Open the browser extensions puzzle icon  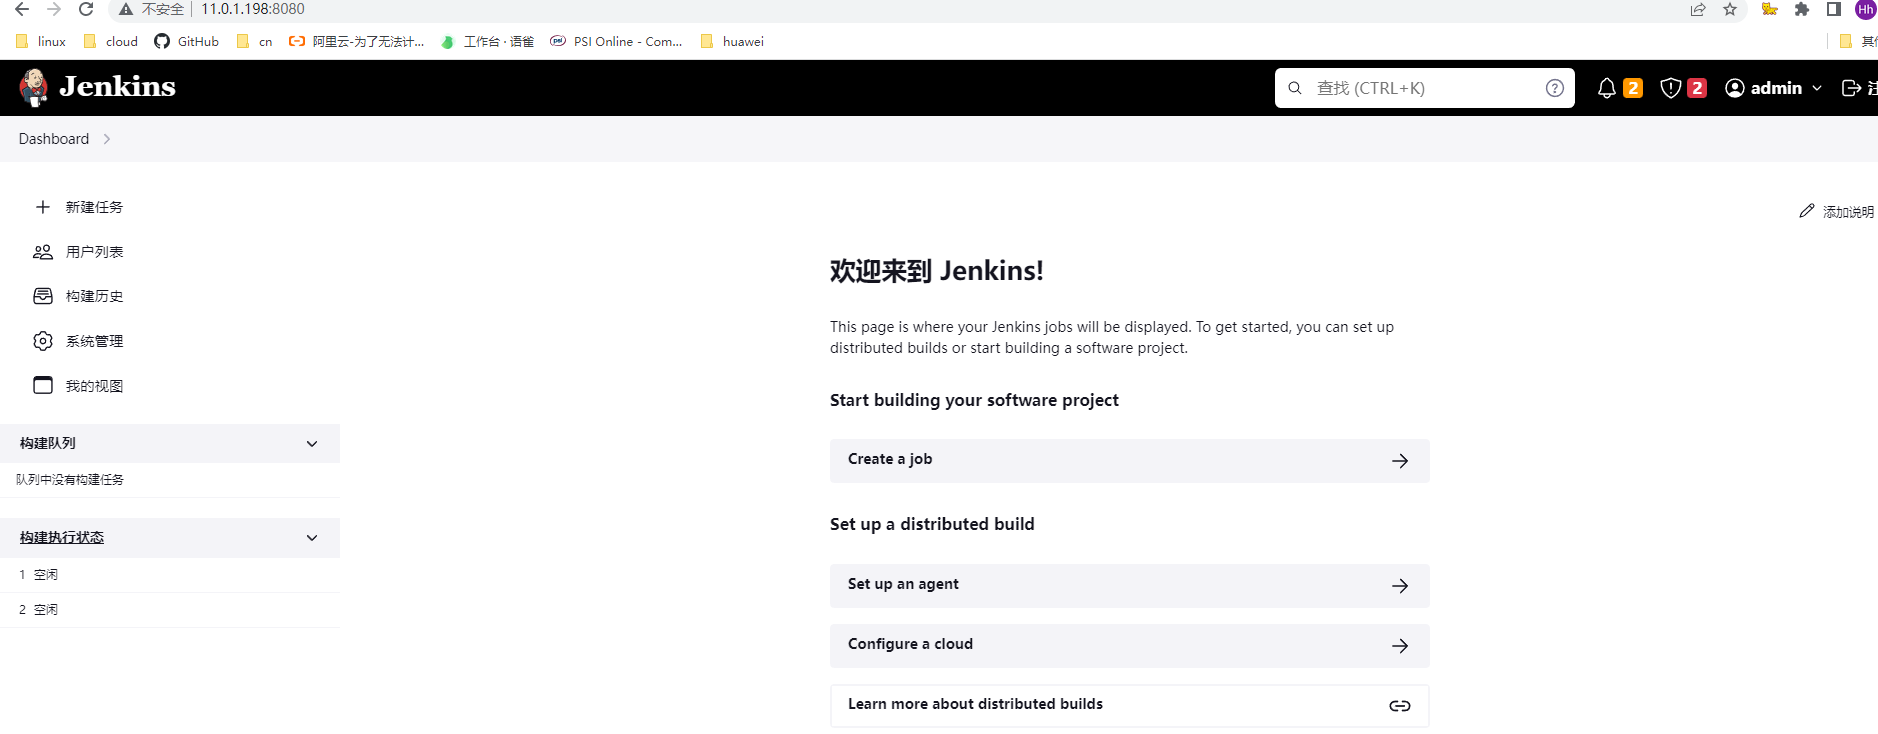coord(1802,9)
